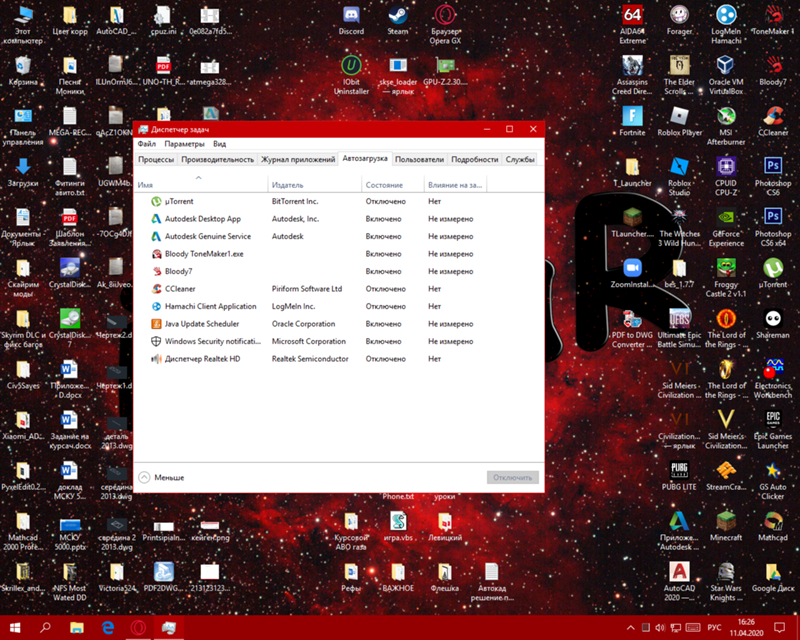800x640 pixels.
Task: Sort by Издатель column header
Action: click(314, 185)
